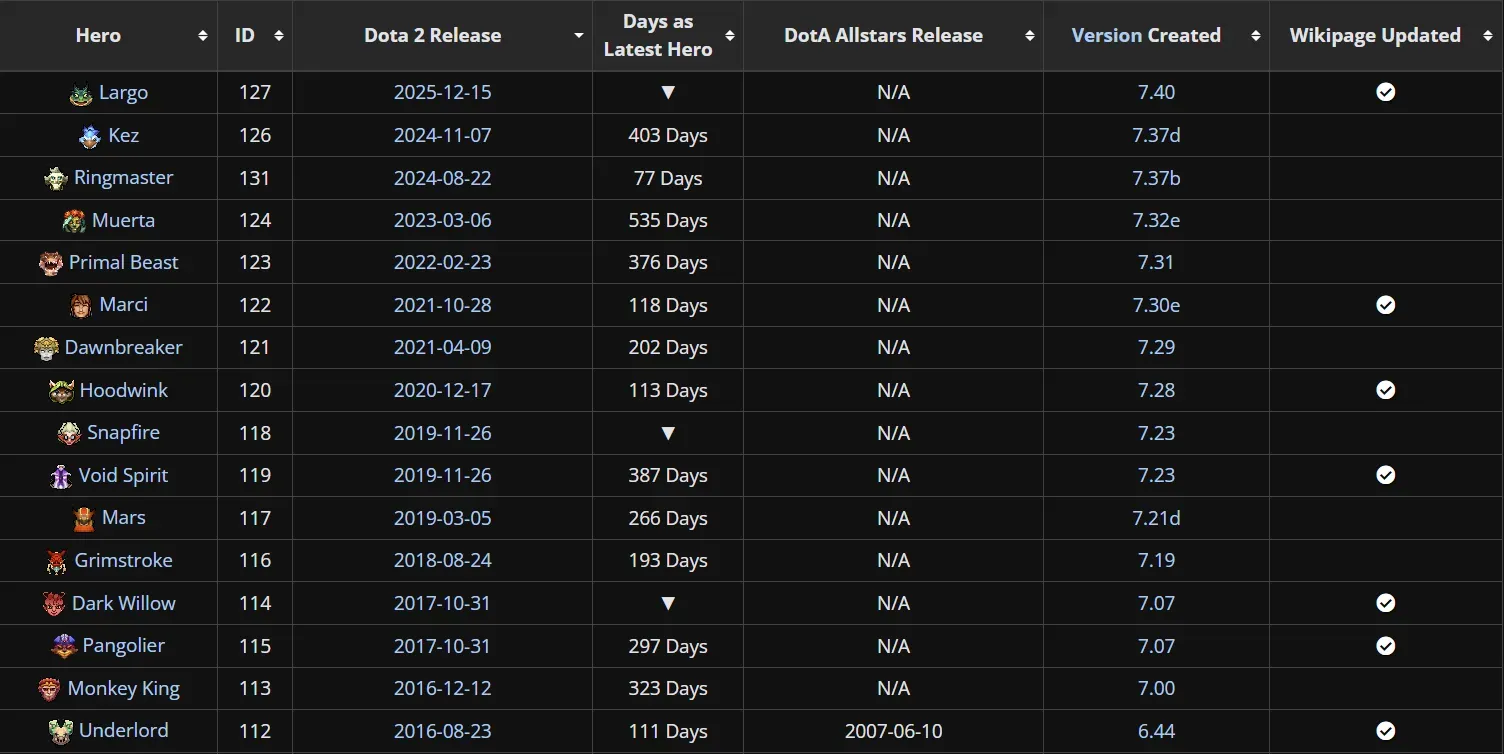Click the Kez hero icon
The width and height of the screenshot is (1504, 754).
90,136
